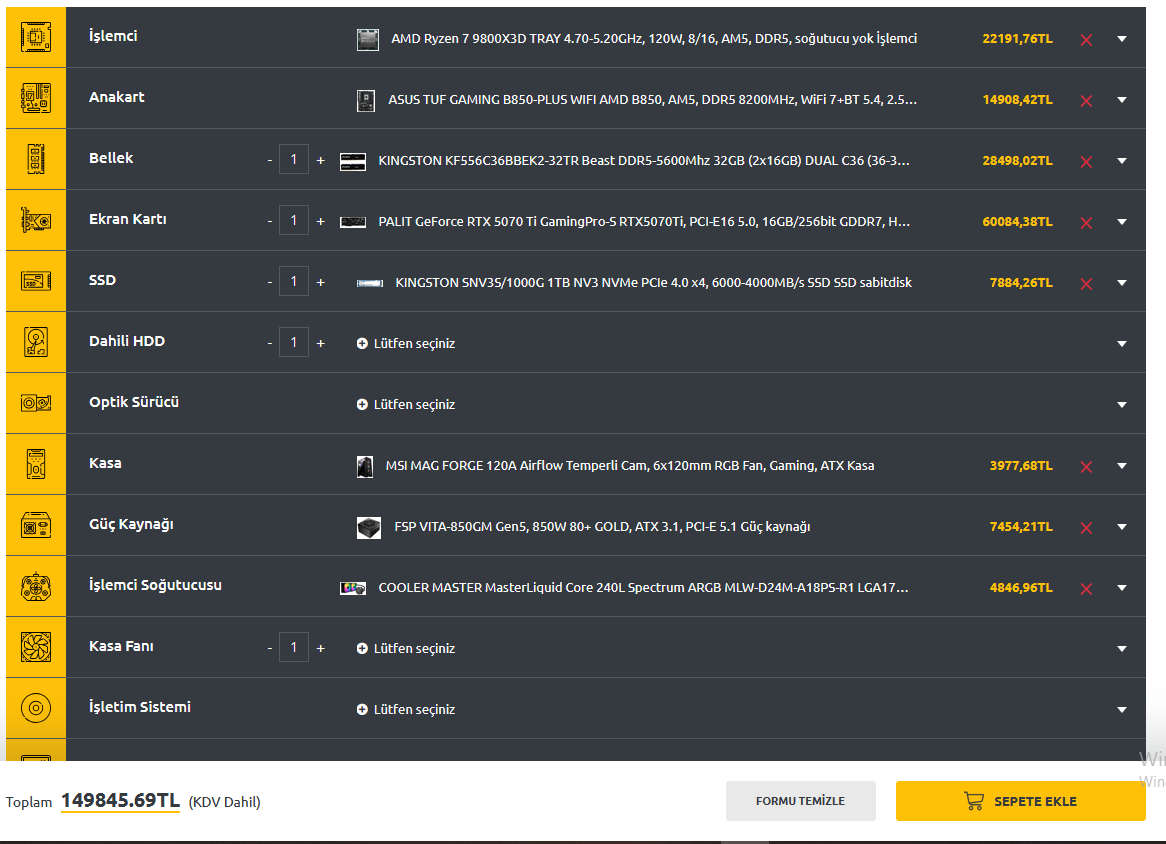Screen dimensions: 1166x844
Task: Expand the Ekran Kartı row dropdown arrow
Action: click(1121, 222)
